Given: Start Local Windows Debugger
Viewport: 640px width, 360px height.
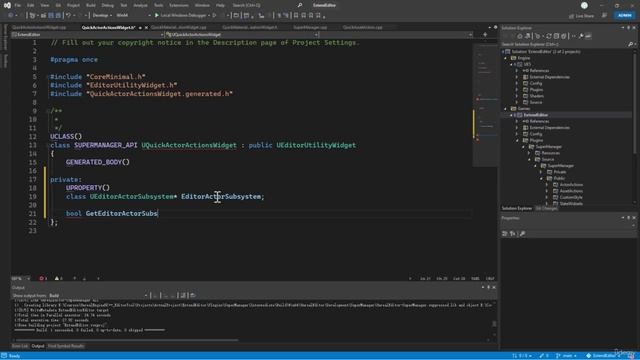Looking at the screenshot, I should [x=180, y=15].
